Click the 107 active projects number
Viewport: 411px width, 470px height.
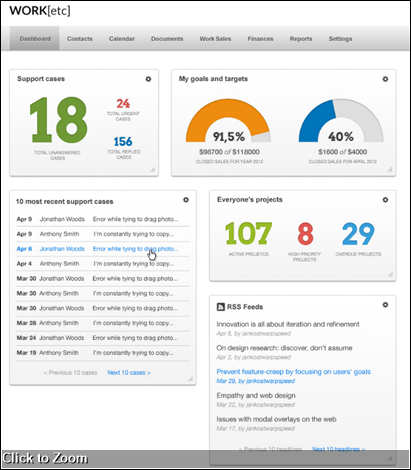pos(248,234)
